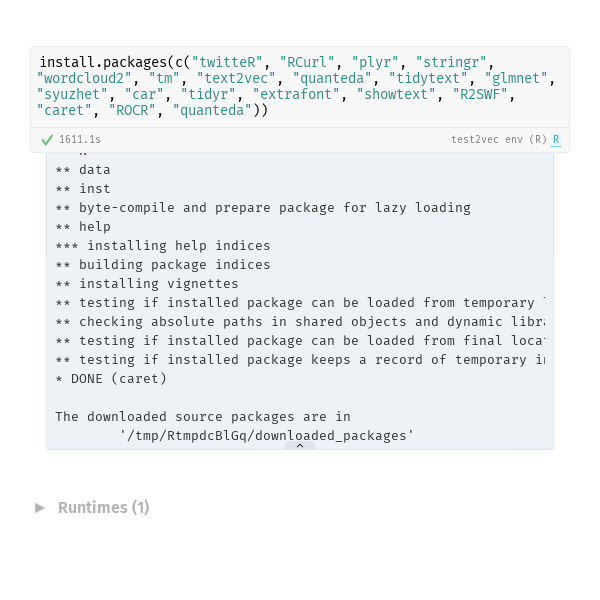Expand the Runtimes (1) disclosure triangle
Image resolution: width=600 pixels, height=600 pixels.
40,508
